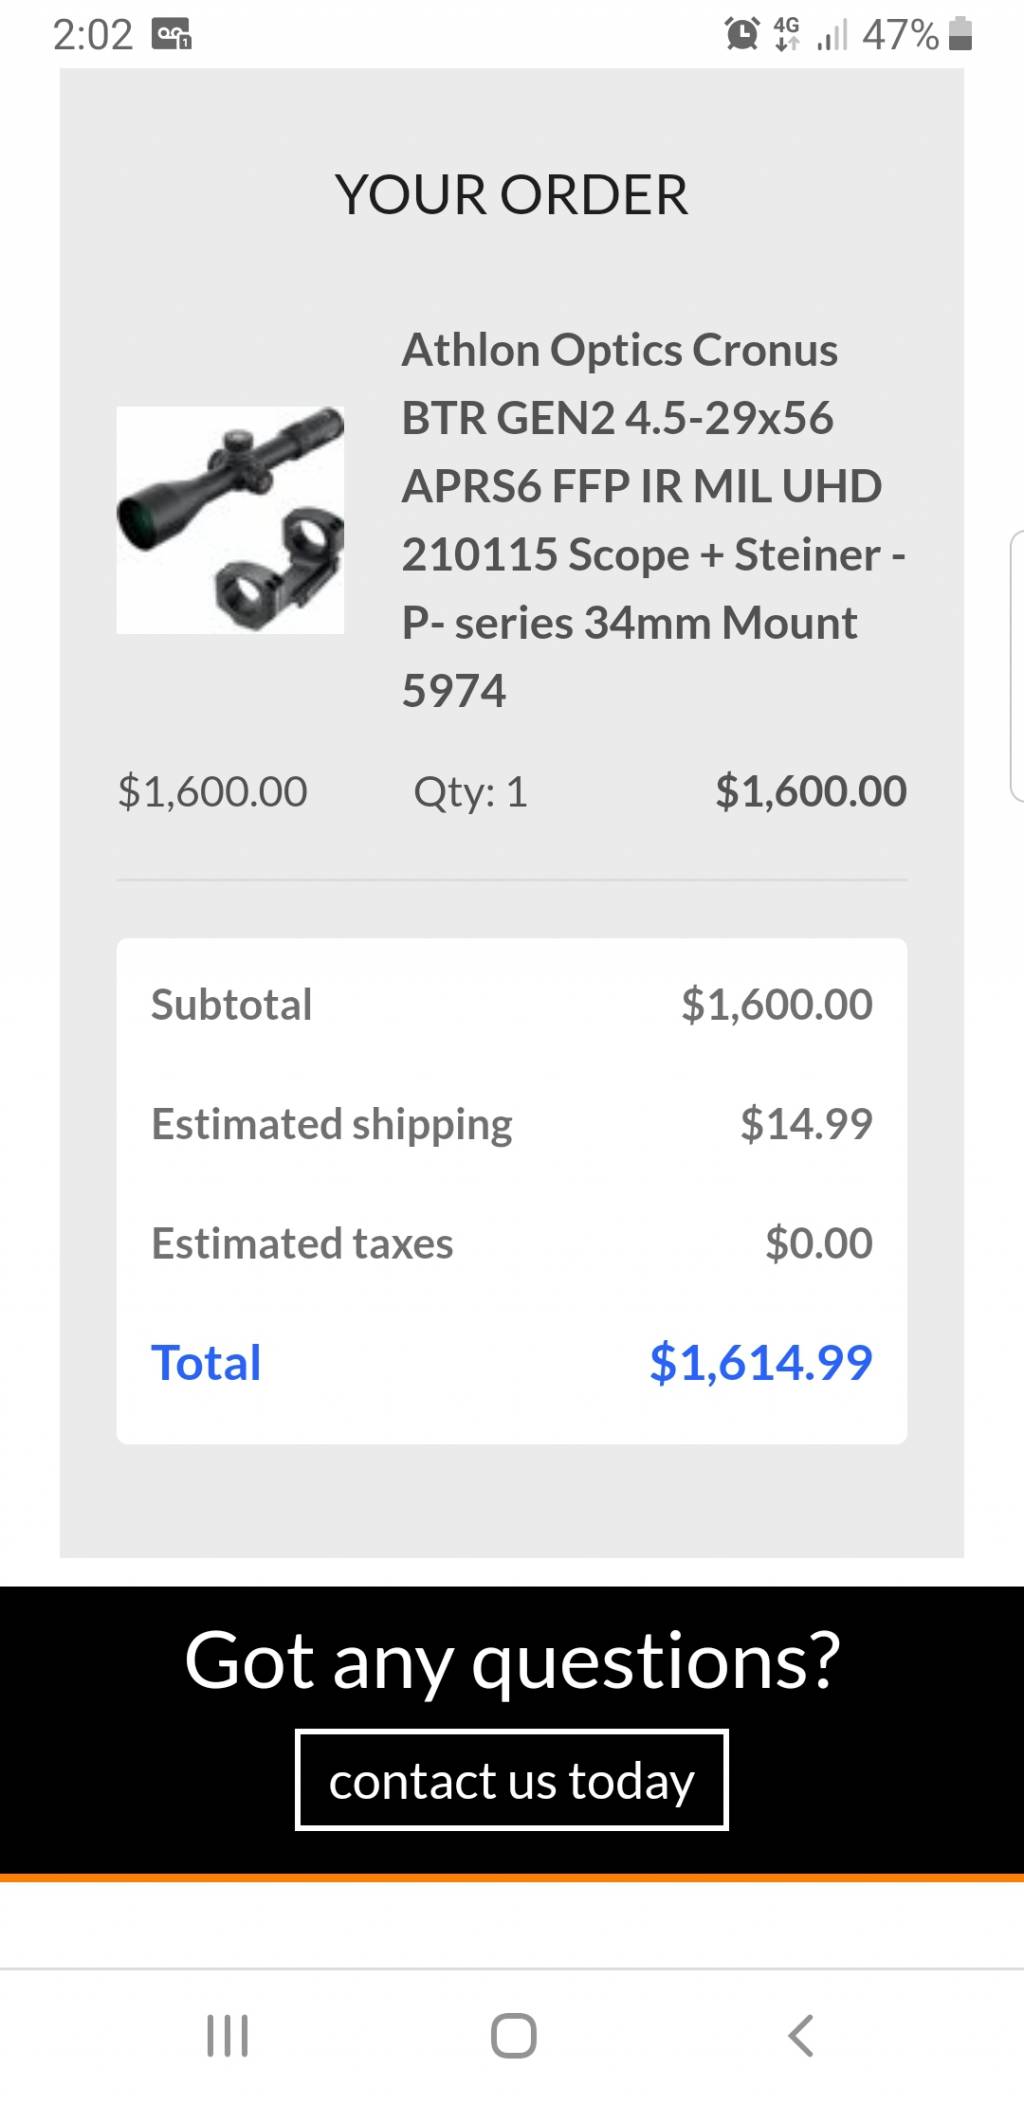Screen dimensions: 1024x2104
Task: Tap the Total amount $1,614.99
Action: (x=761, y=1362)
